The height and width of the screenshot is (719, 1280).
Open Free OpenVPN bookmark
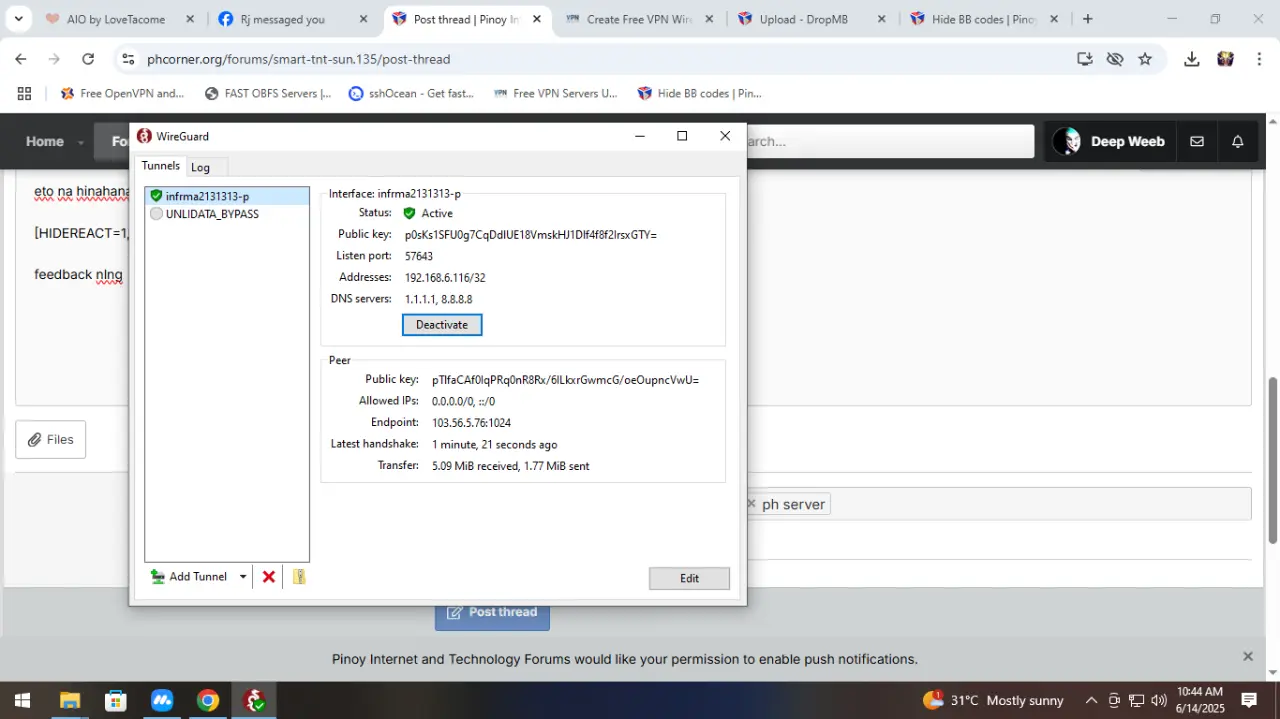[123, 93]
